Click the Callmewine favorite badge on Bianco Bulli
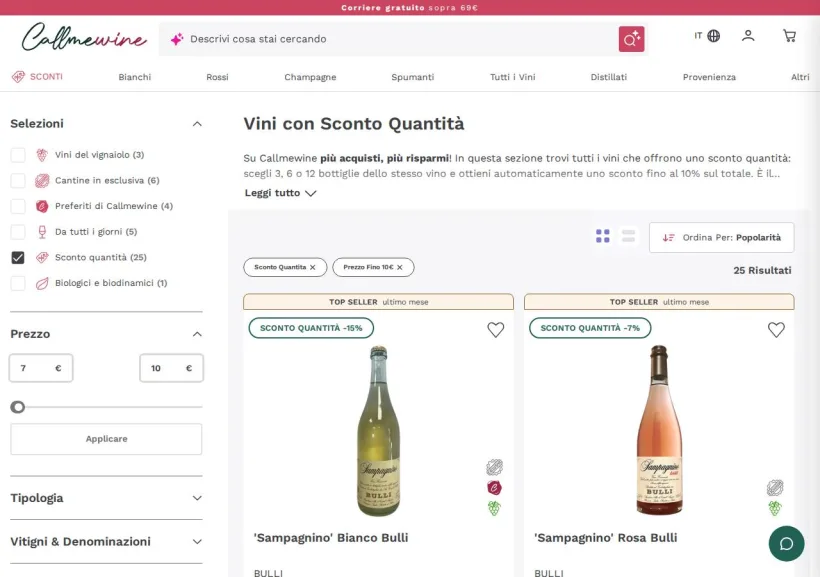 tap(494, 488)
